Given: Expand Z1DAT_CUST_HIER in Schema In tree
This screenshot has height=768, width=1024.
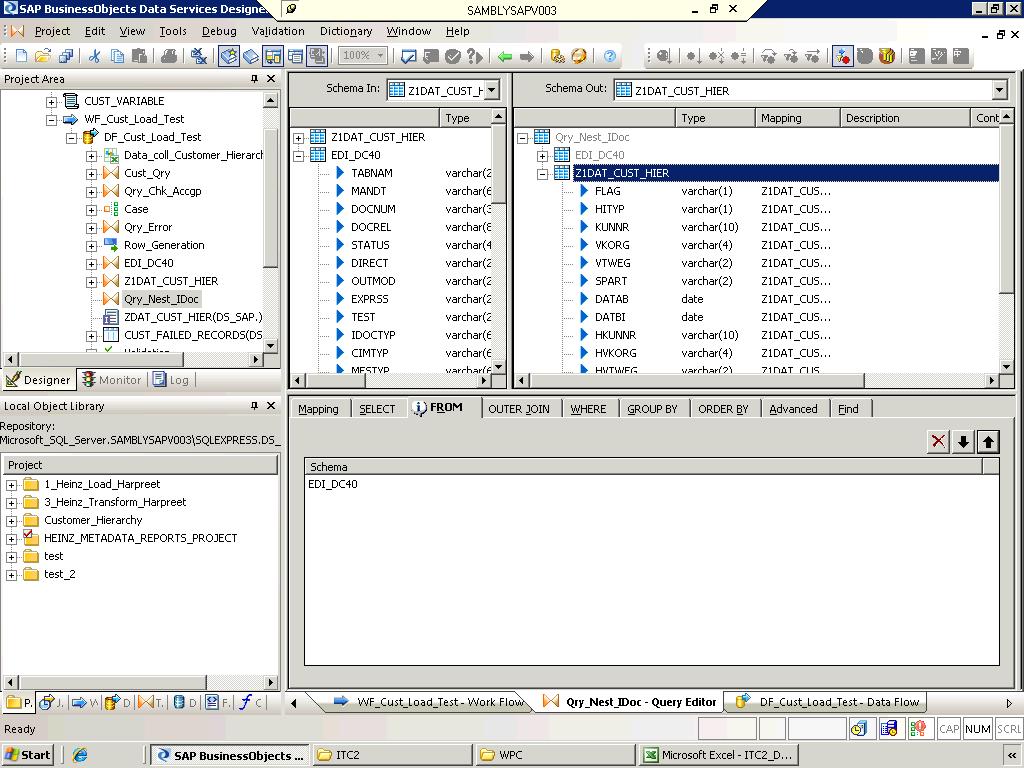Looking at the screenshot, I should click(298, 138).
